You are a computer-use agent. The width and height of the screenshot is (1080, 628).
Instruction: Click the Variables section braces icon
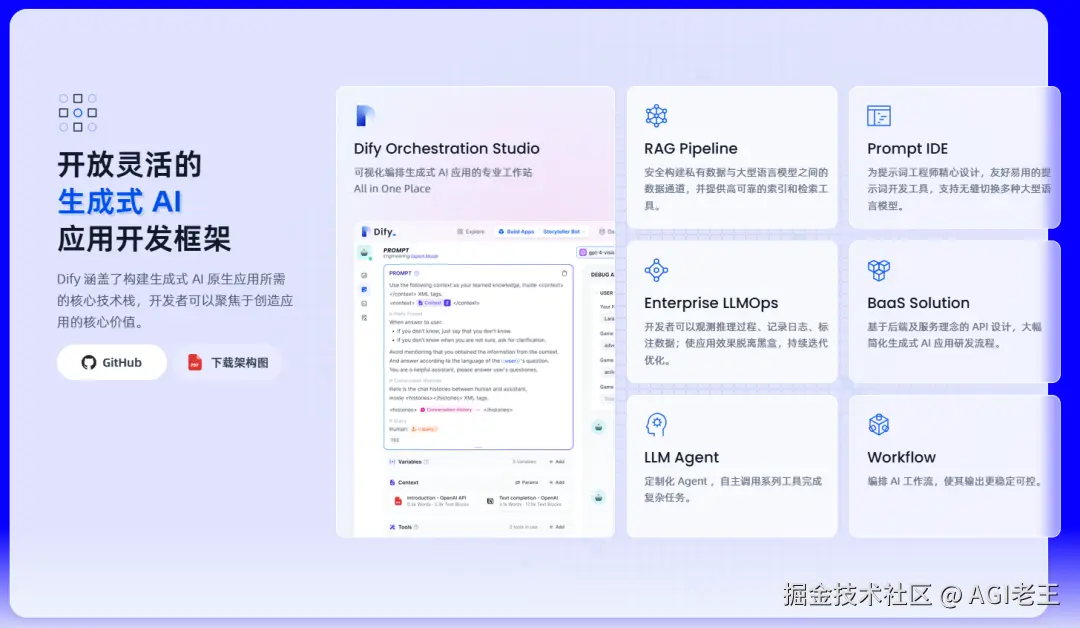click(x=392, y=462)
